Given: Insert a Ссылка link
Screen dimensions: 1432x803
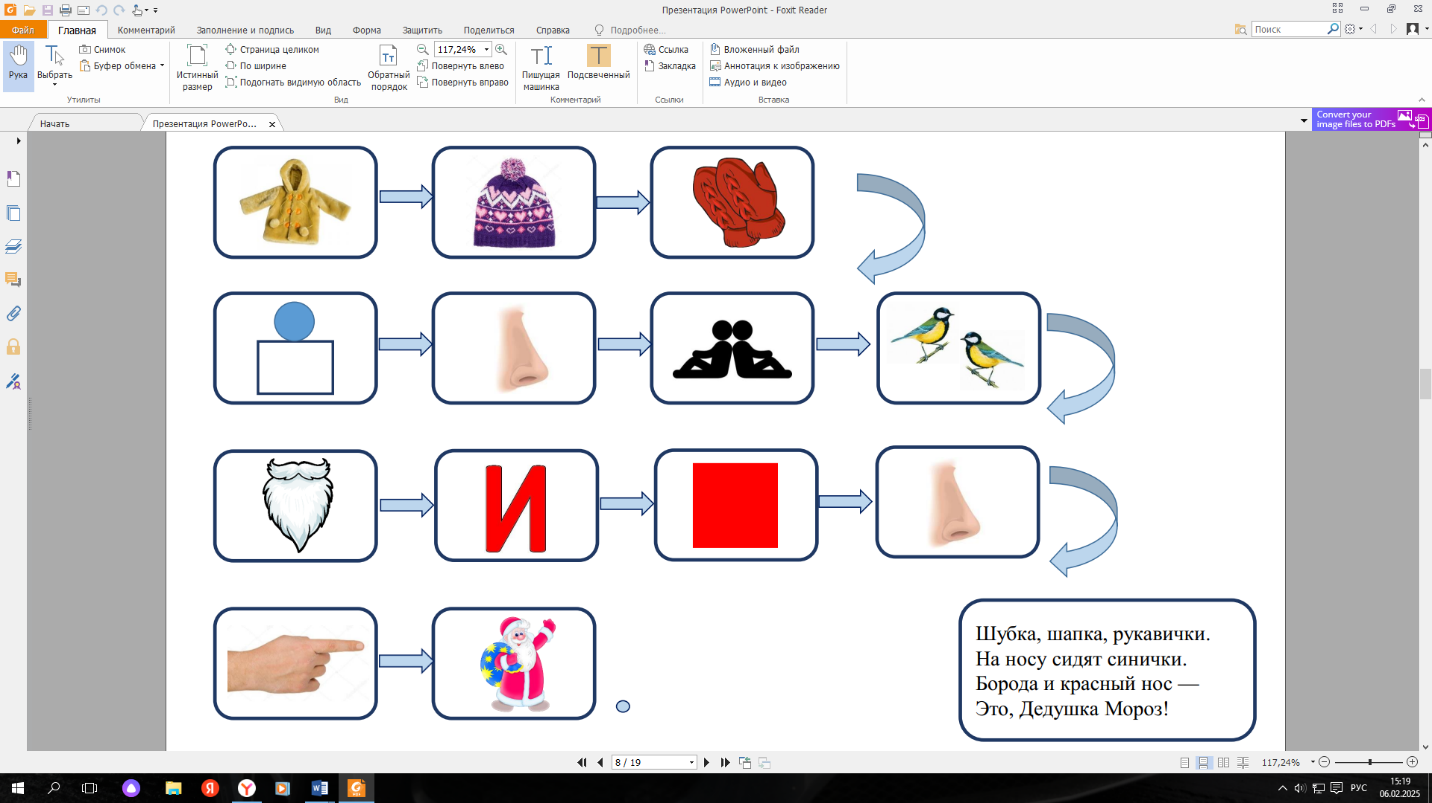Looking at the screenshot, I should (x=666, y=49).
